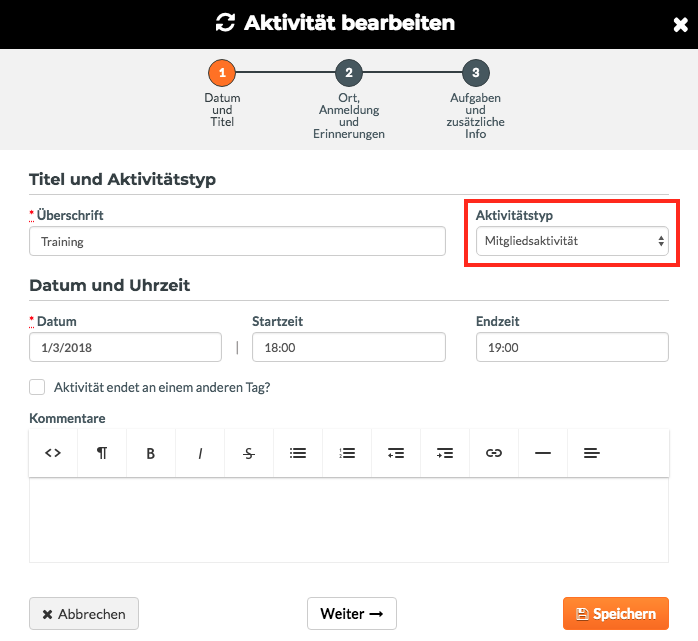This screenshot has height=641, width=698.
Task: Focus the Startzeit time field
Action: tap(349, 347)
